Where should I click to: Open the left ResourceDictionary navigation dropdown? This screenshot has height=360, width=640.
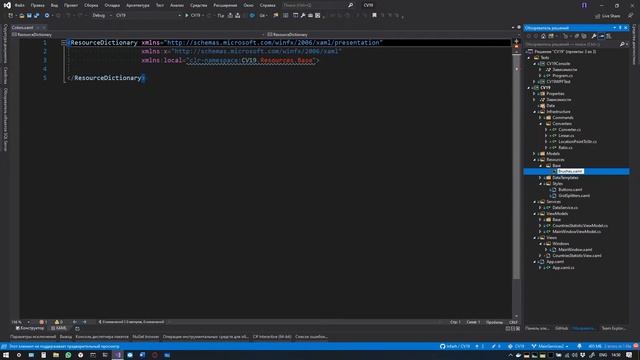click(139, 35)
